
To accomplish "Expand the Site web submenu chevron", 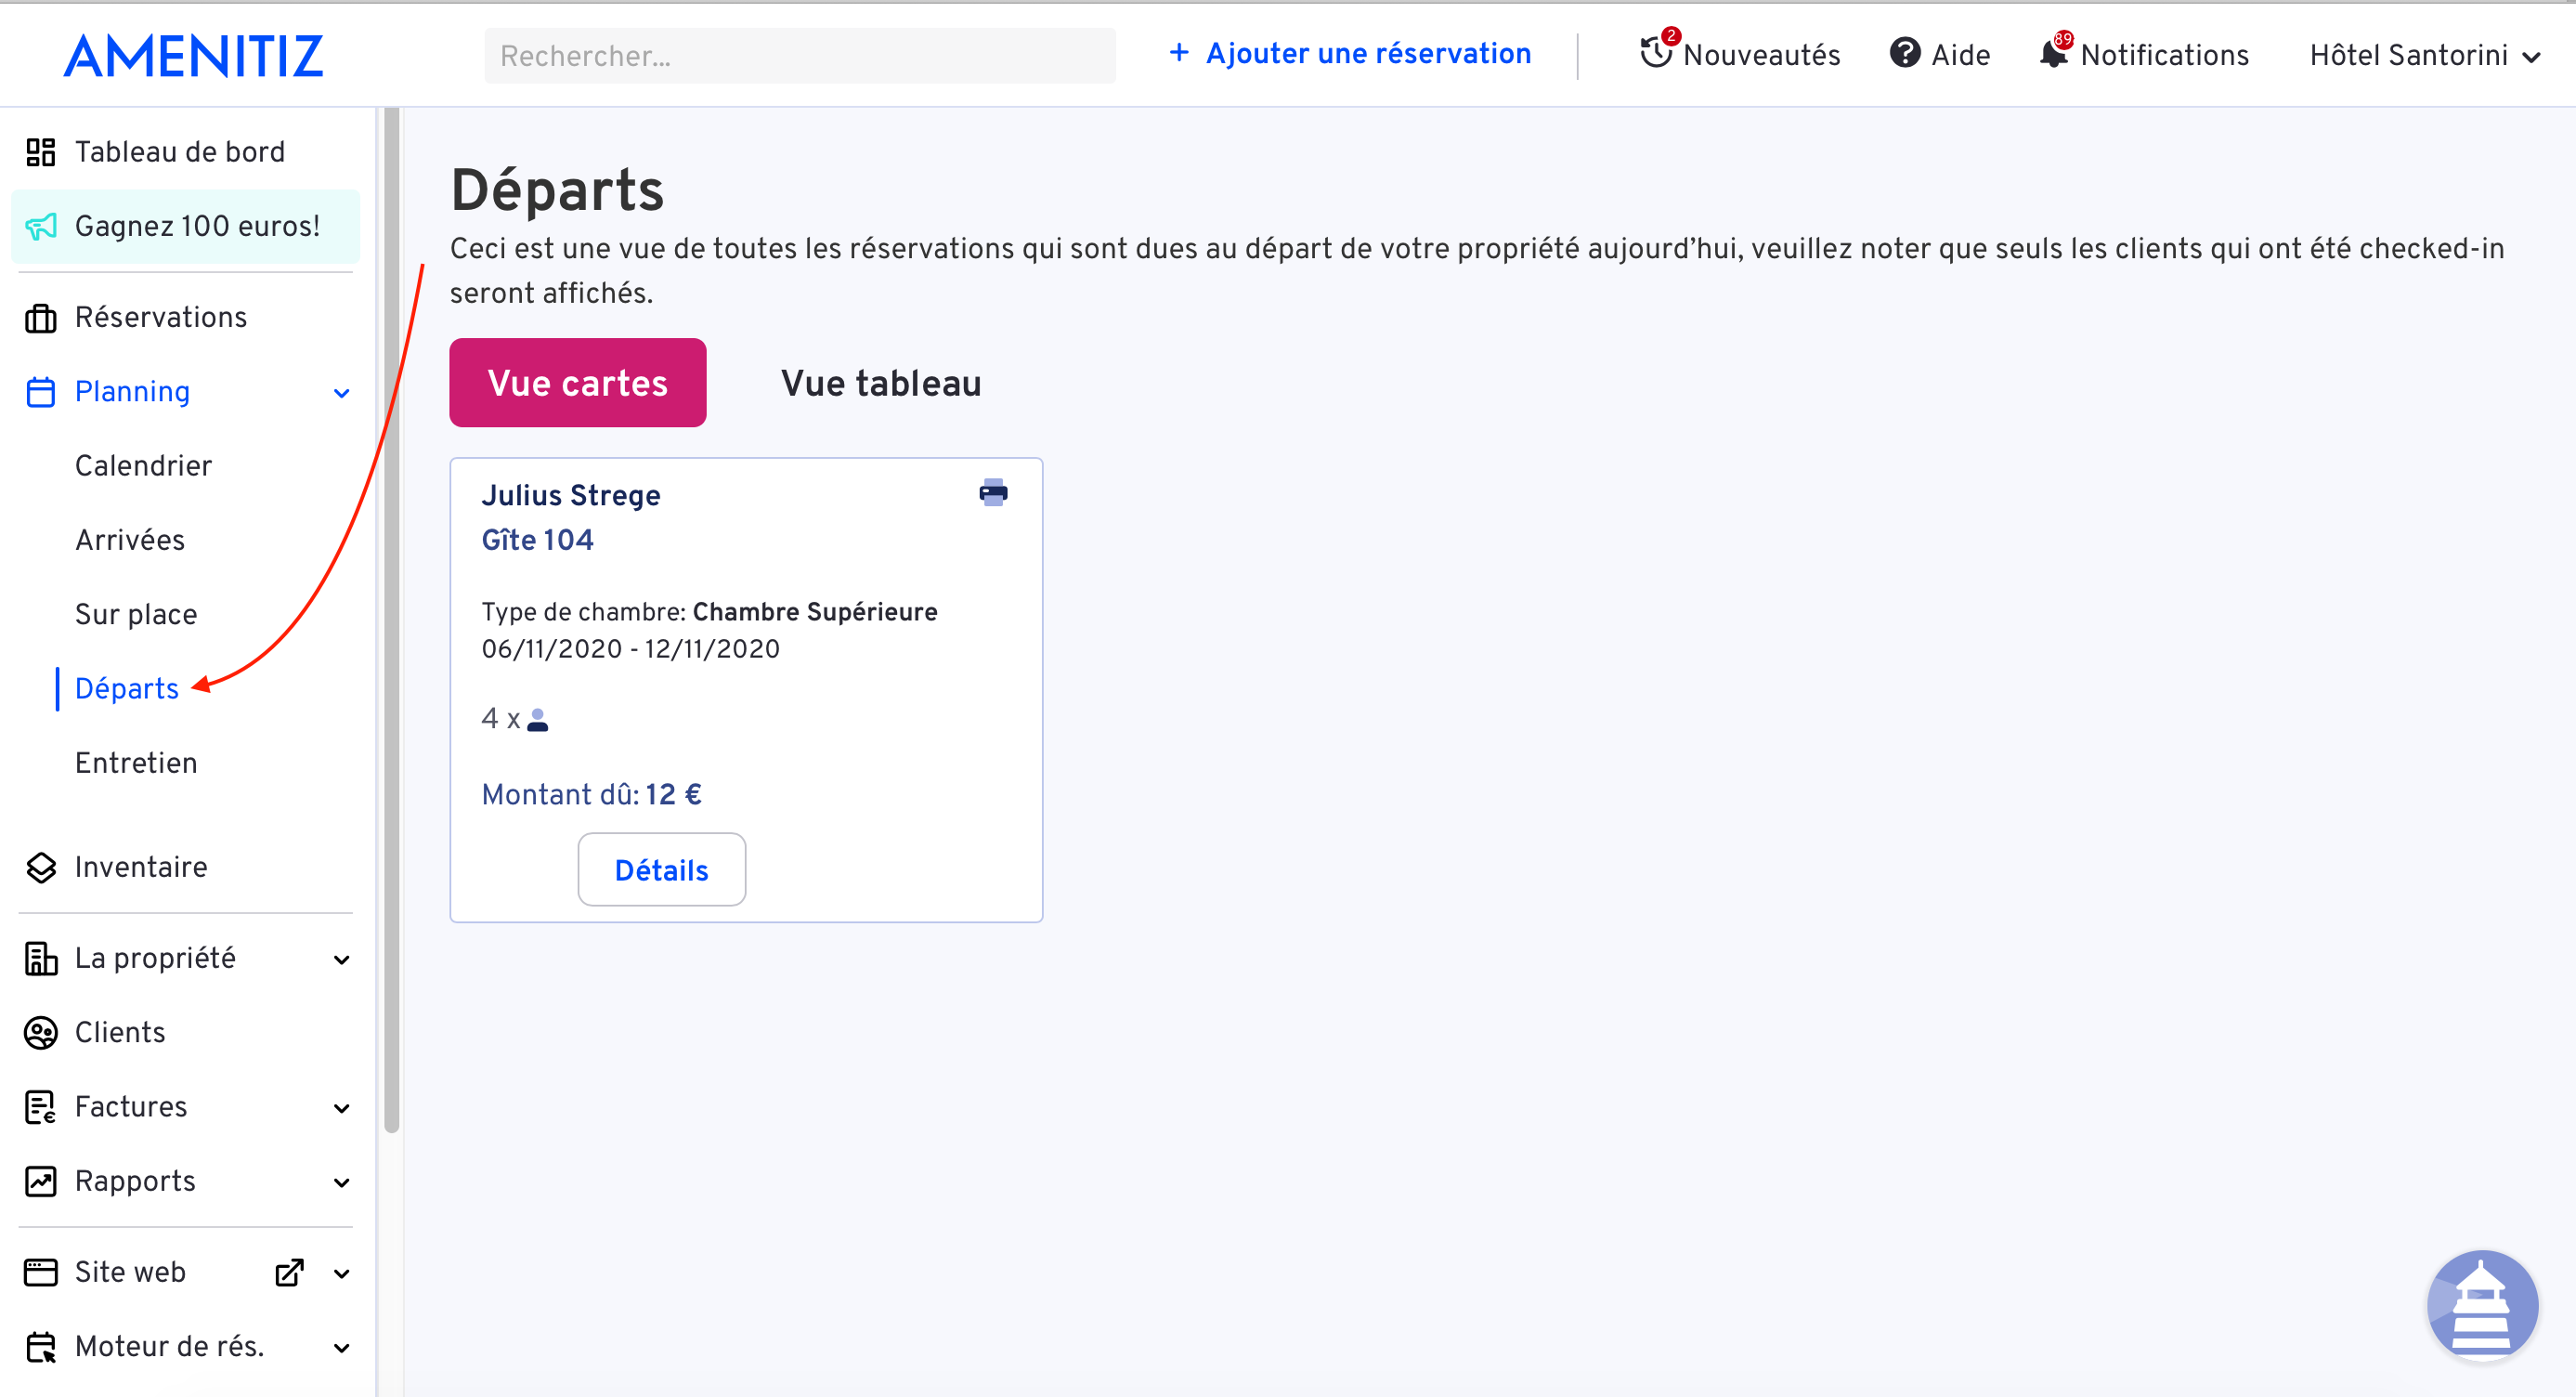I will 342,1274.
